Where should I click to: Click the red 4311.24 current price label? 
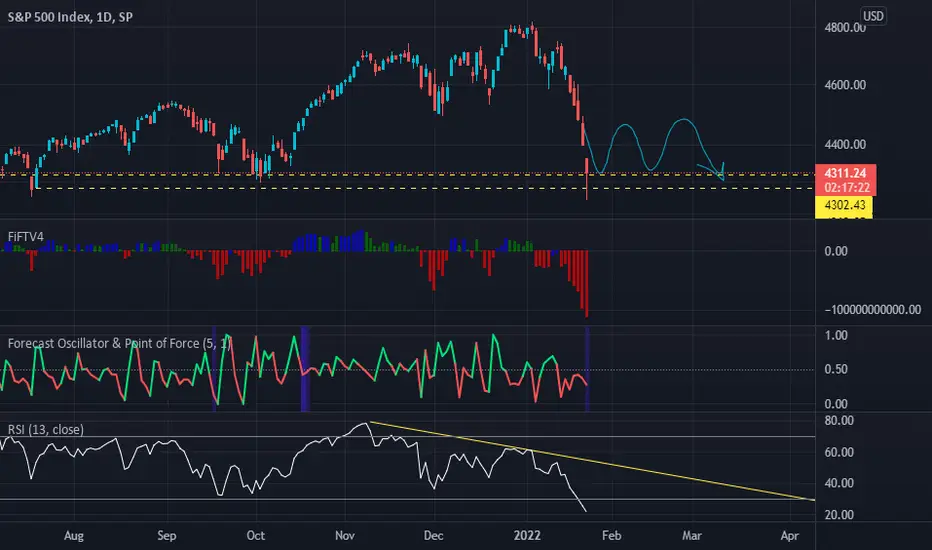point(845,173)
